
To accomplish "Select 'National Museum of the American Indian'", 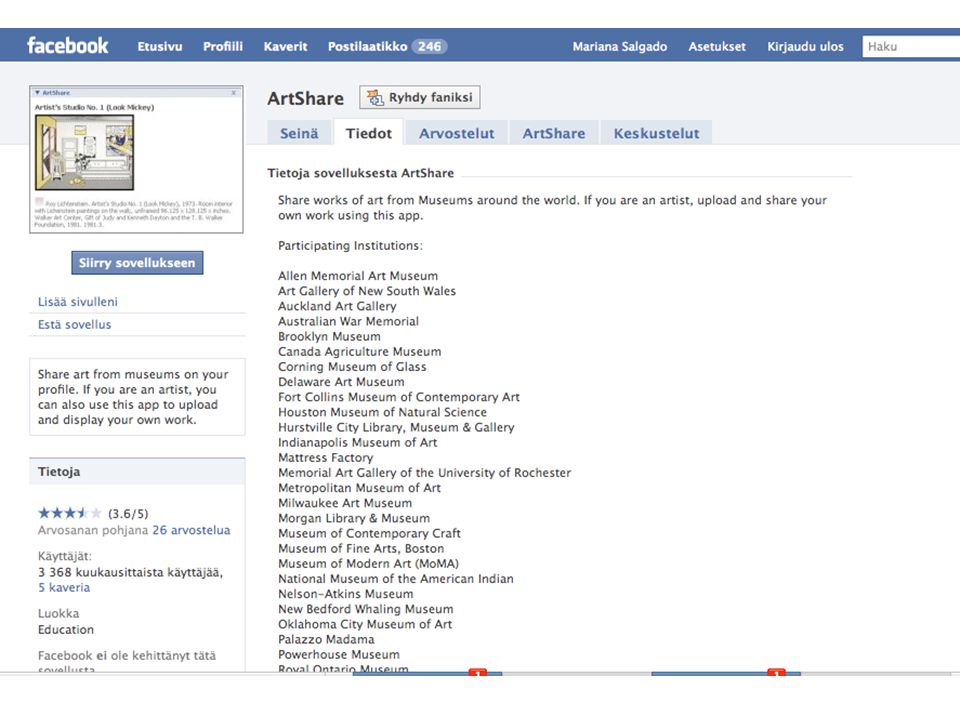I will (x=396, y=579).
